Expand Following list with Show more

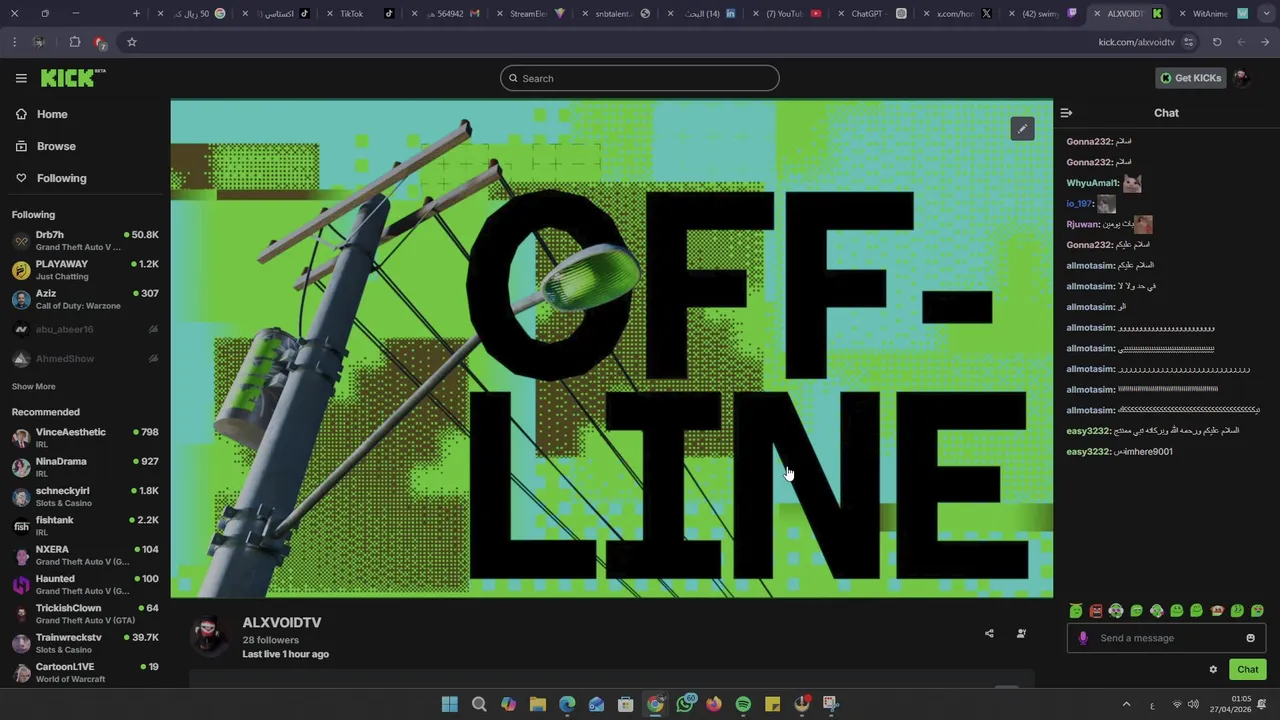(34, 386)
